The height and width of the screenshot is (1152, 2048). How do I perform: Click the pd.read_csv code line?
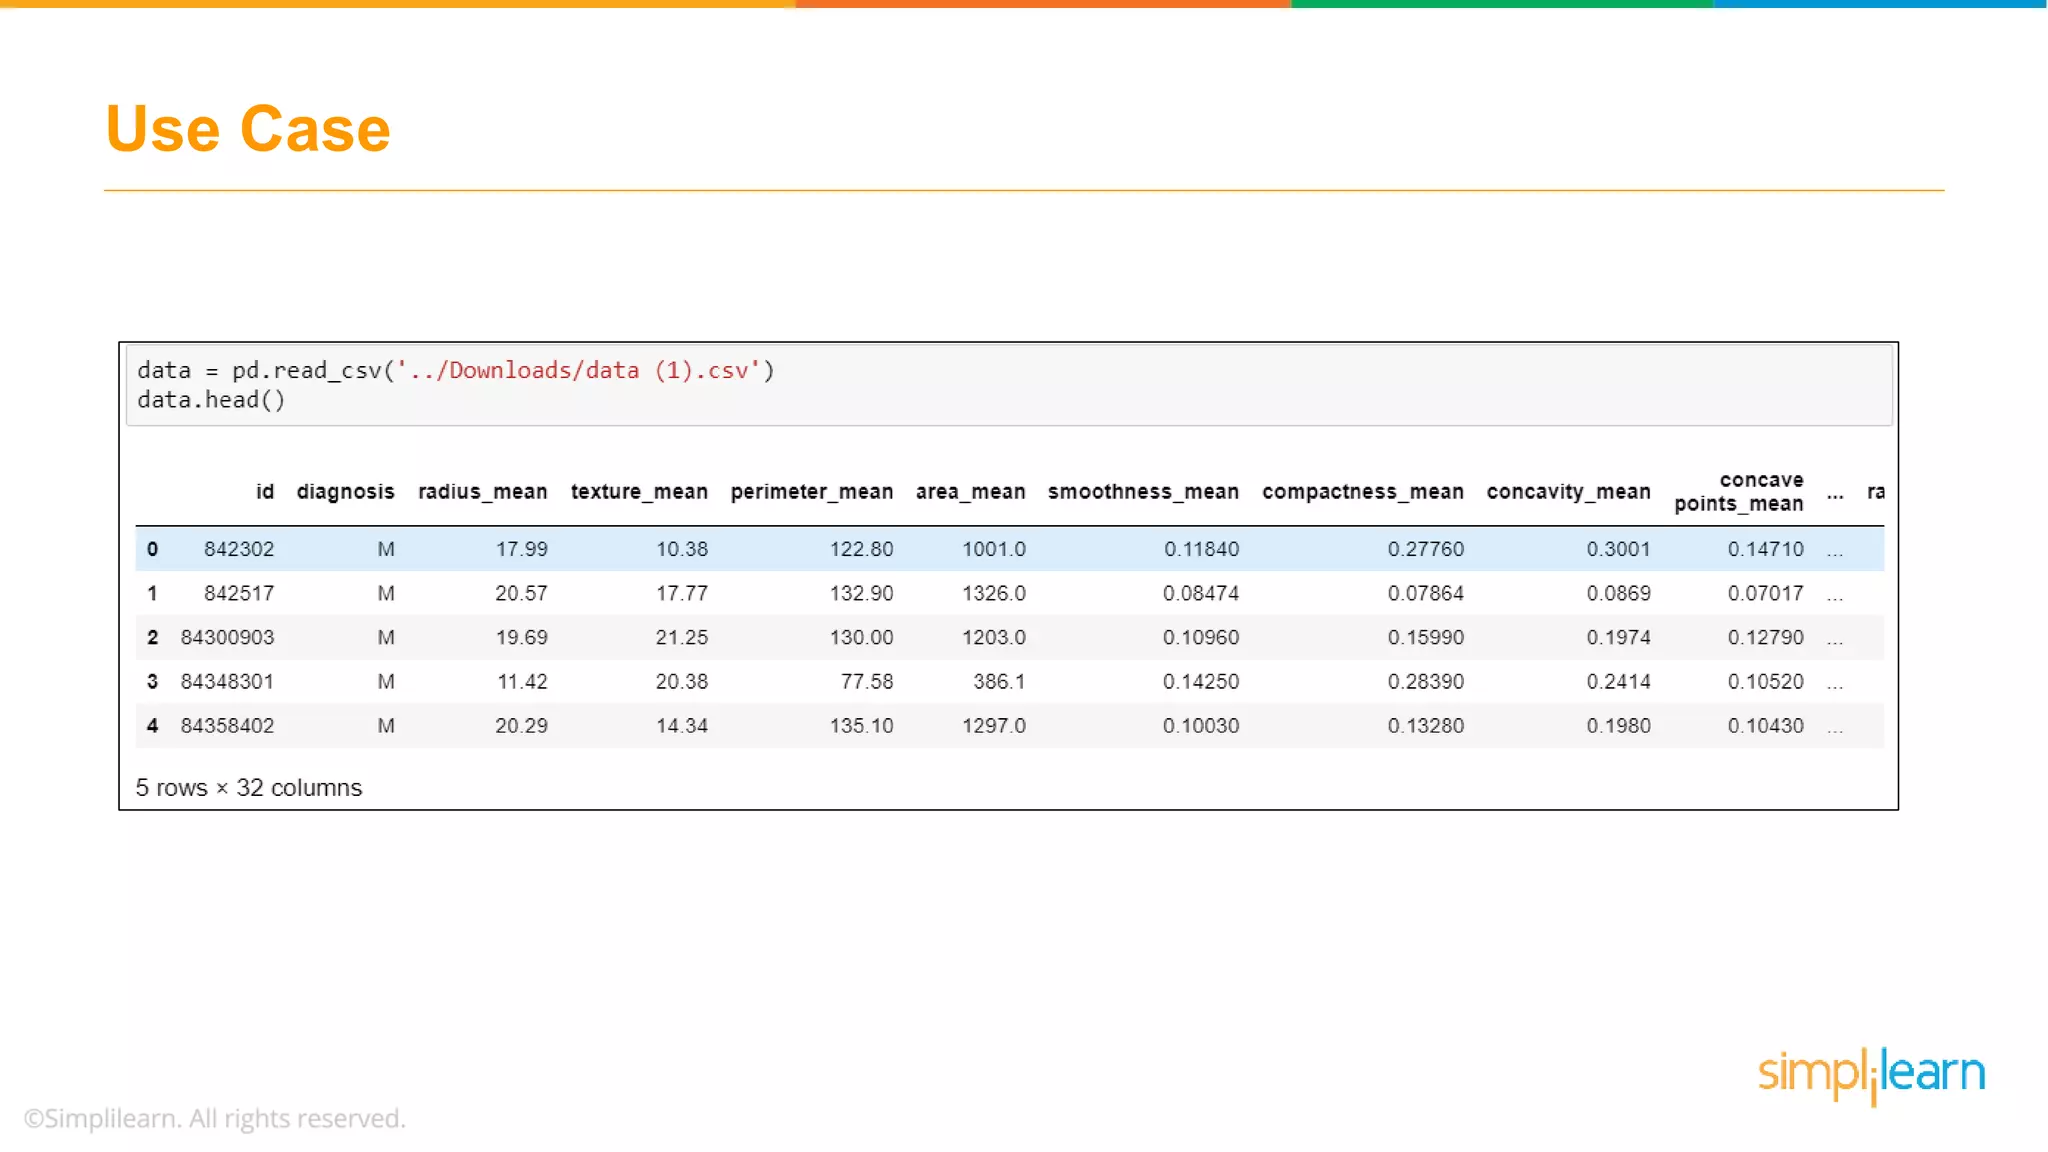point(456,370)
